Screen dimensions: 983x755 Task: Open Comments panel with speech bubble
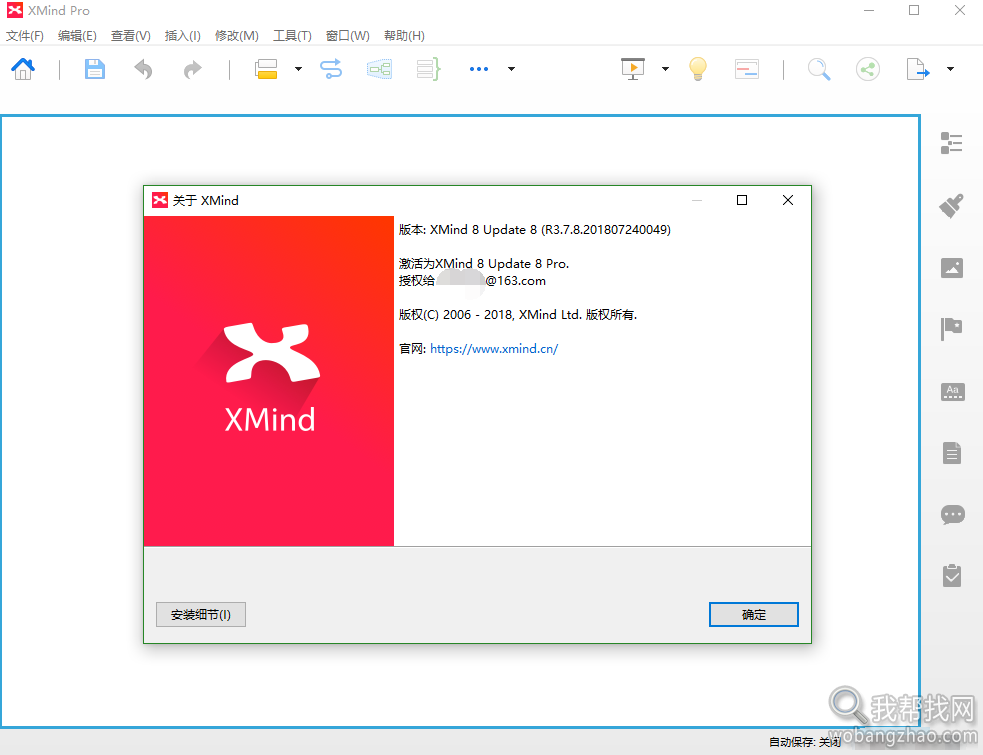coord(952,515)
